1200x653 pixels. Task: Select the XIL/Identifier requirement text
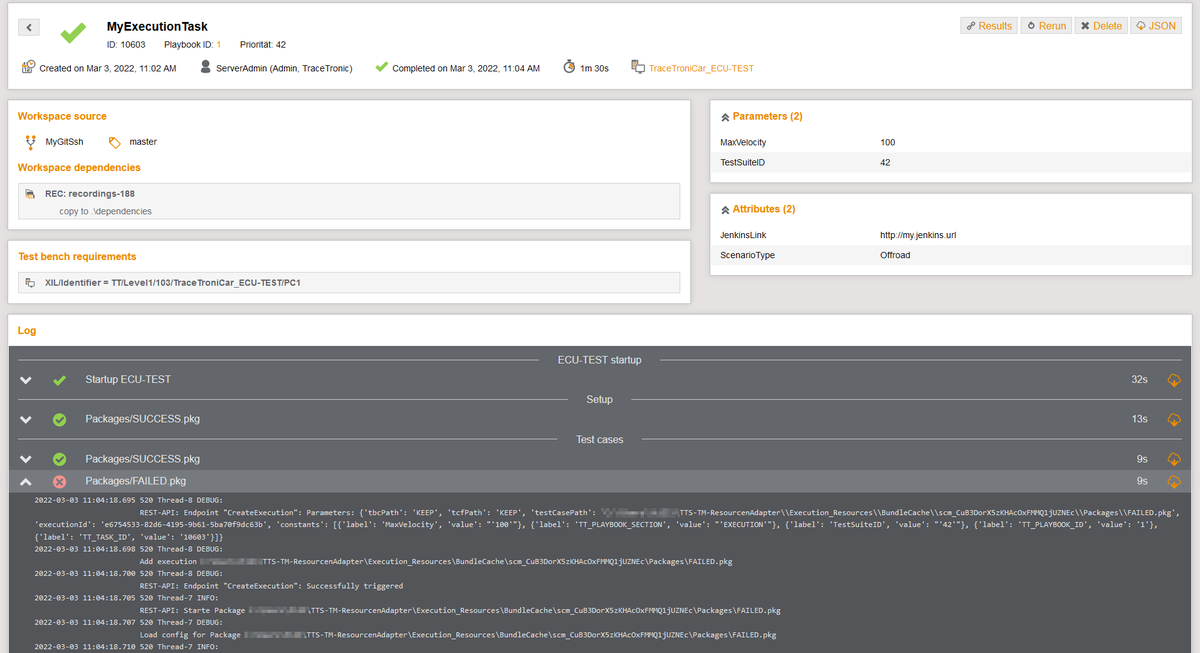click(173, 283)
